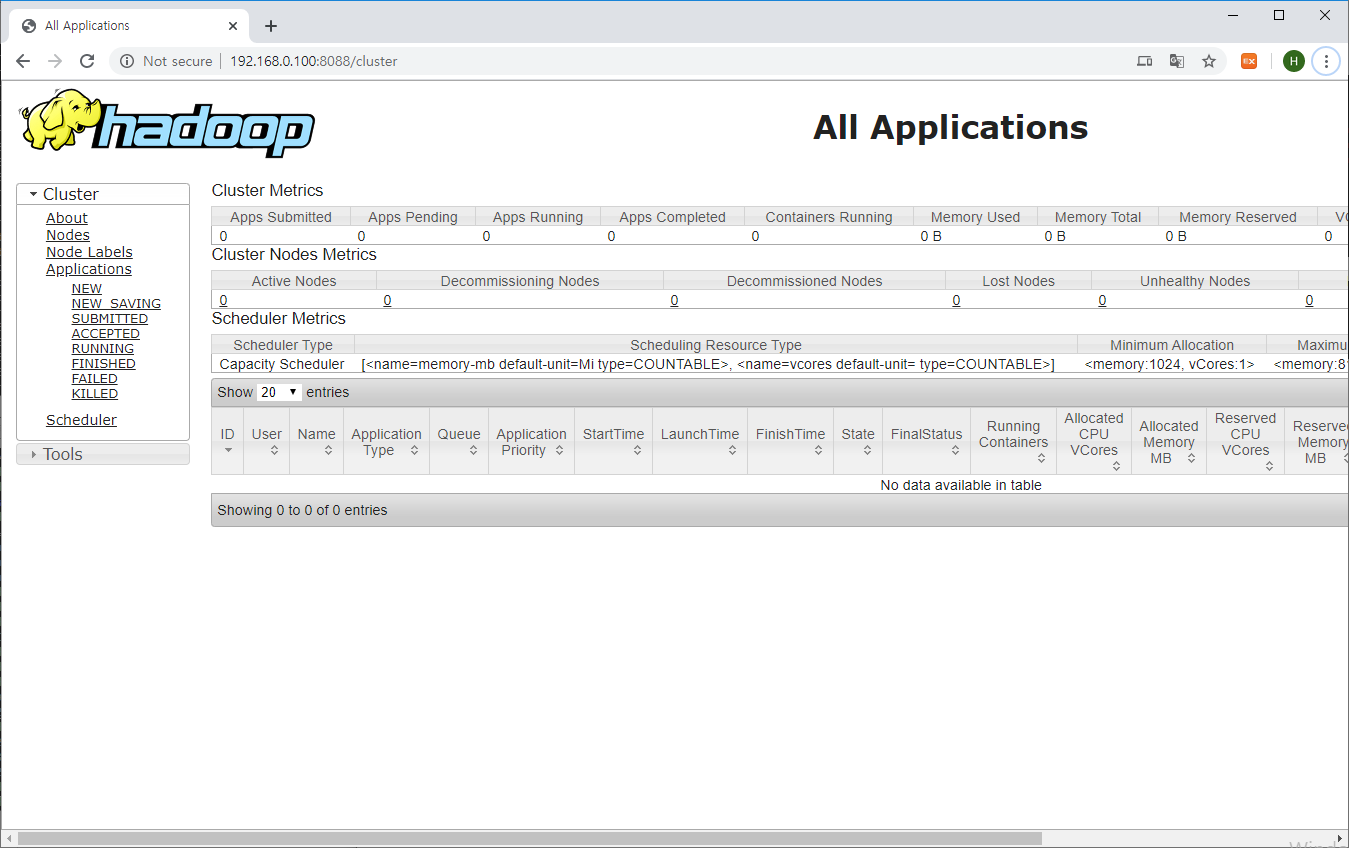
Task: Open the About cluster link
Action: [x=67, y=218]
